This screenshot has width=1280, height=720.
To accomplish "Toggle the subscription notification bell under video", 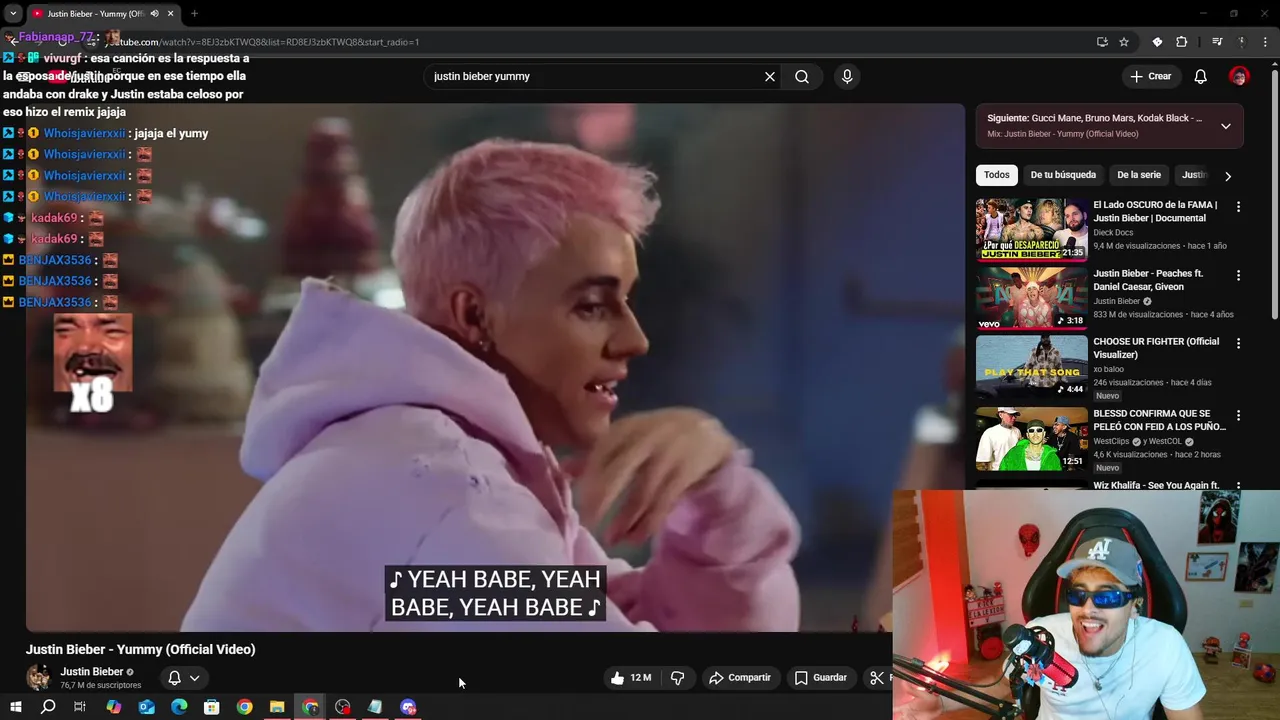I will pyautogui.click(x=184, y=678).
